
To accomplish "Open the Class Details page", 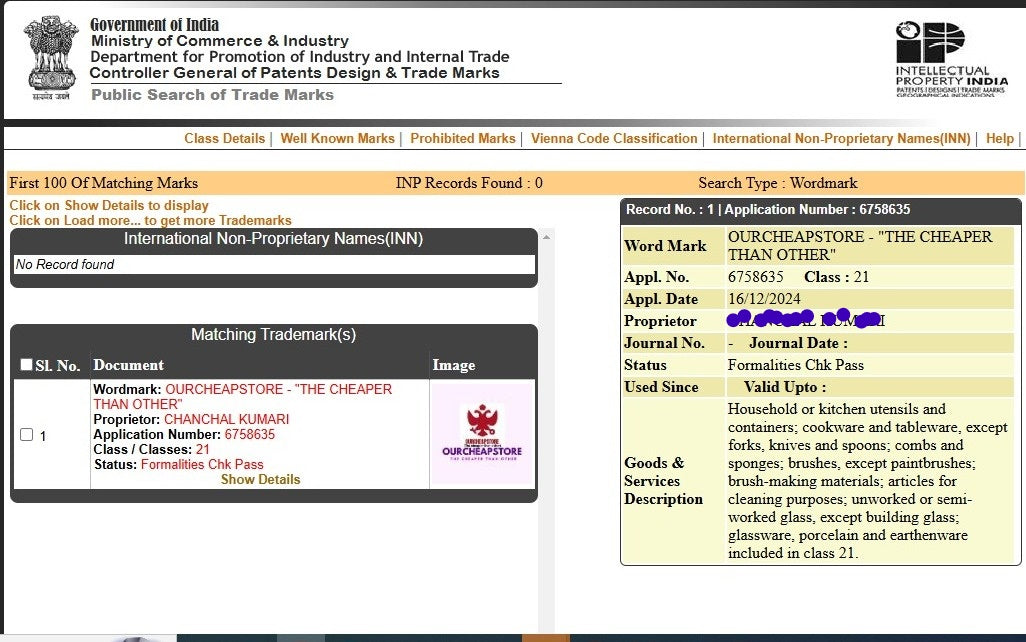I will click(224, 139).
